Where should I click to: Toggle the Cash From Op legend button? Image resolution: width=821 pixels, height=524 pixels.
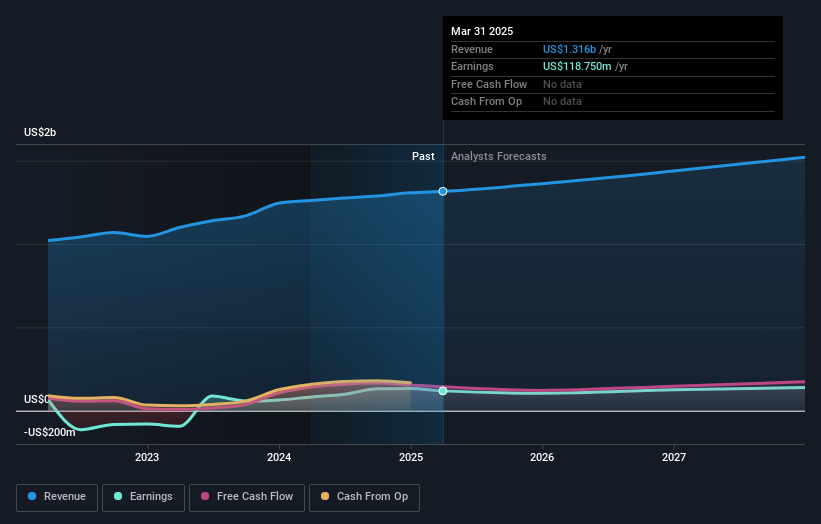(364, 497)
